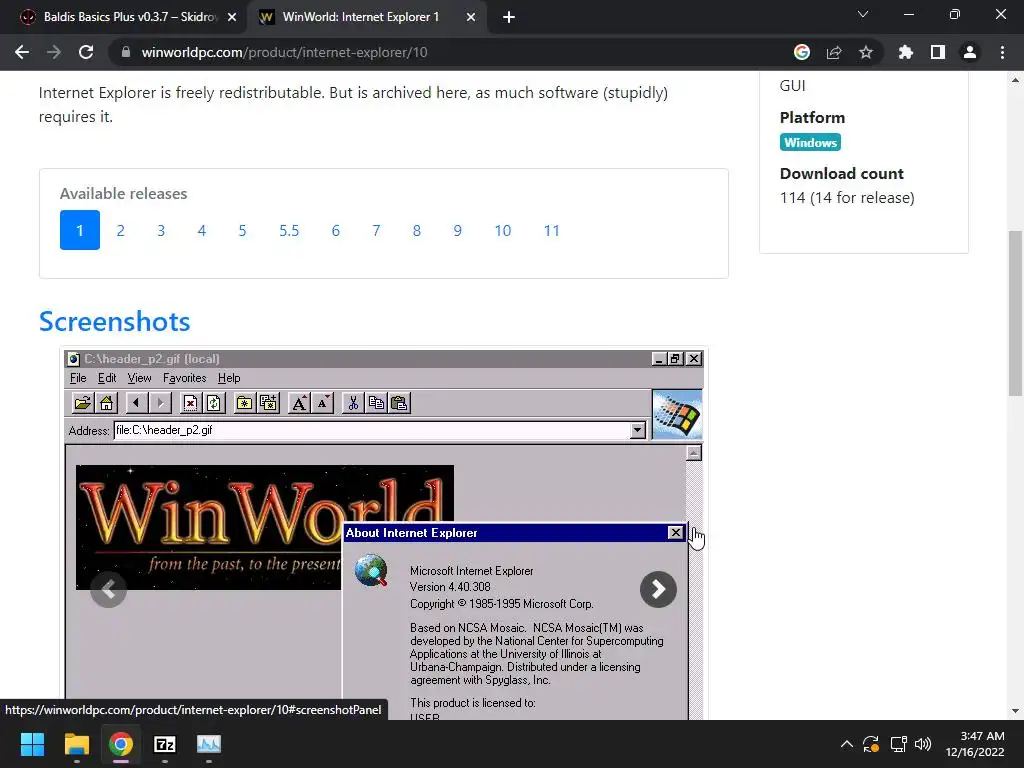1024x768 pixels.
Task: Click the scrollbar down arrow
Action: 1015,711
